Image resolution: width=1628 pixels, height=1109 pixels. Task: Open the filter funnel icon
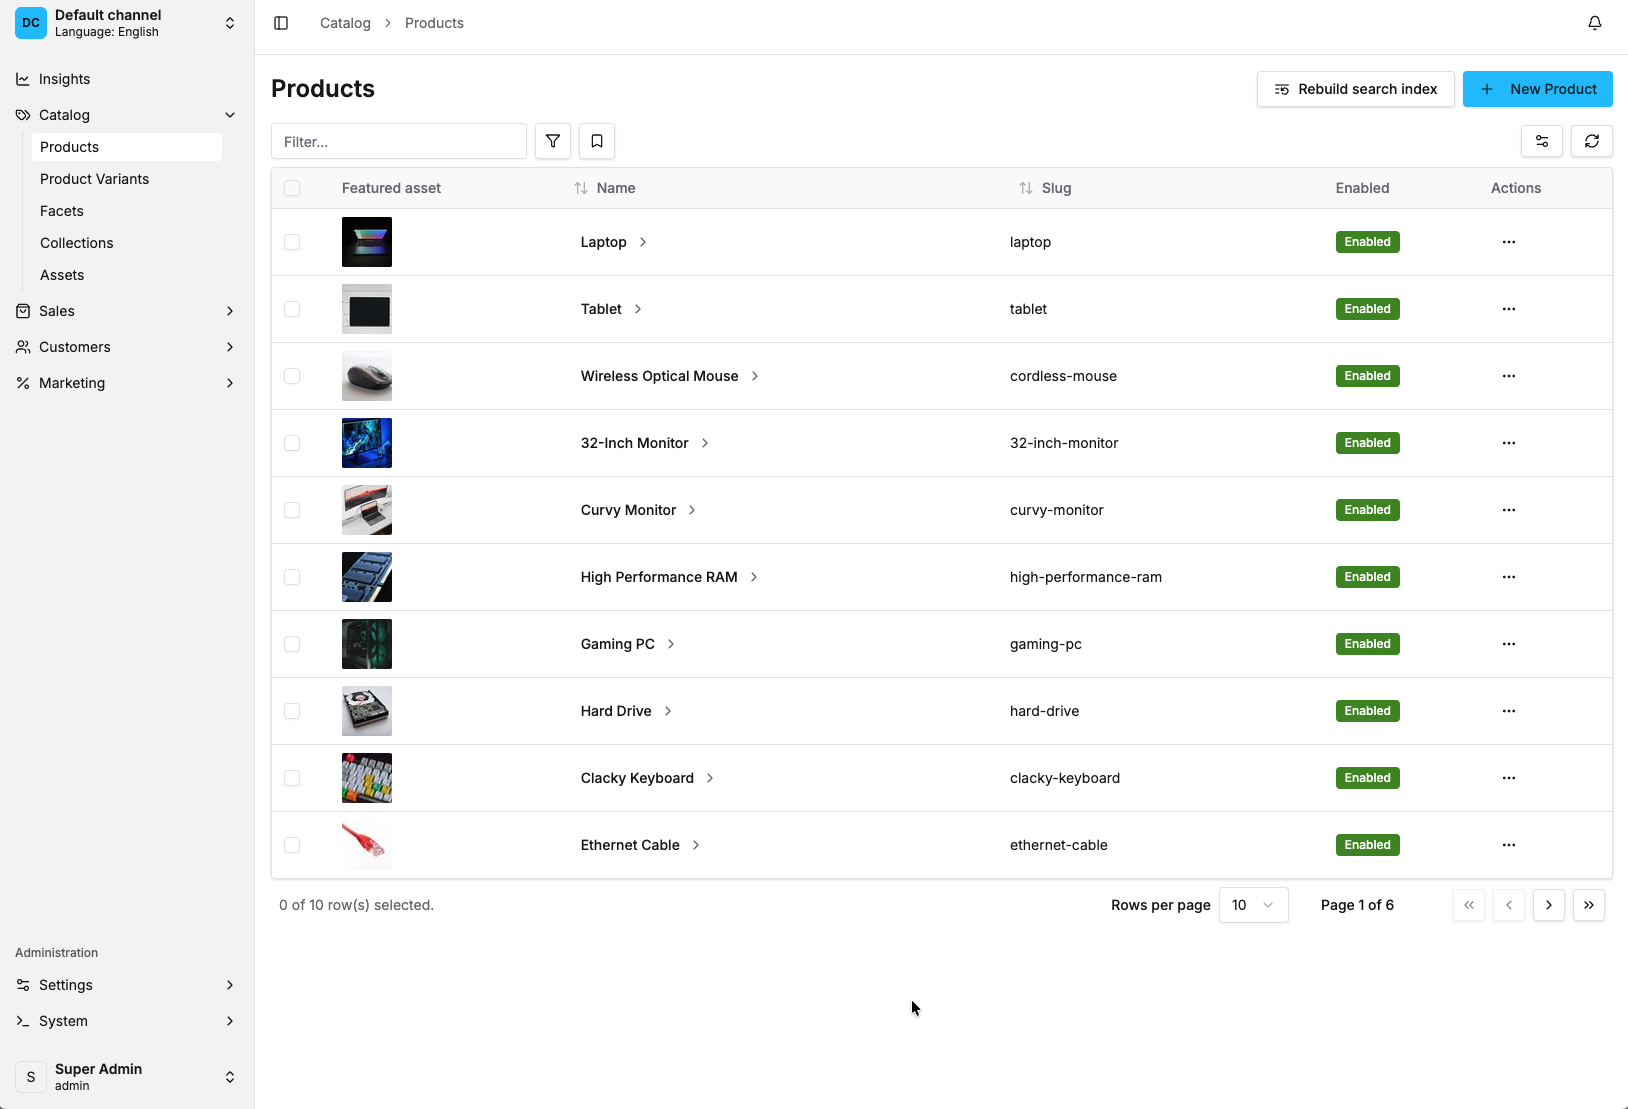[x=553, y=142]
